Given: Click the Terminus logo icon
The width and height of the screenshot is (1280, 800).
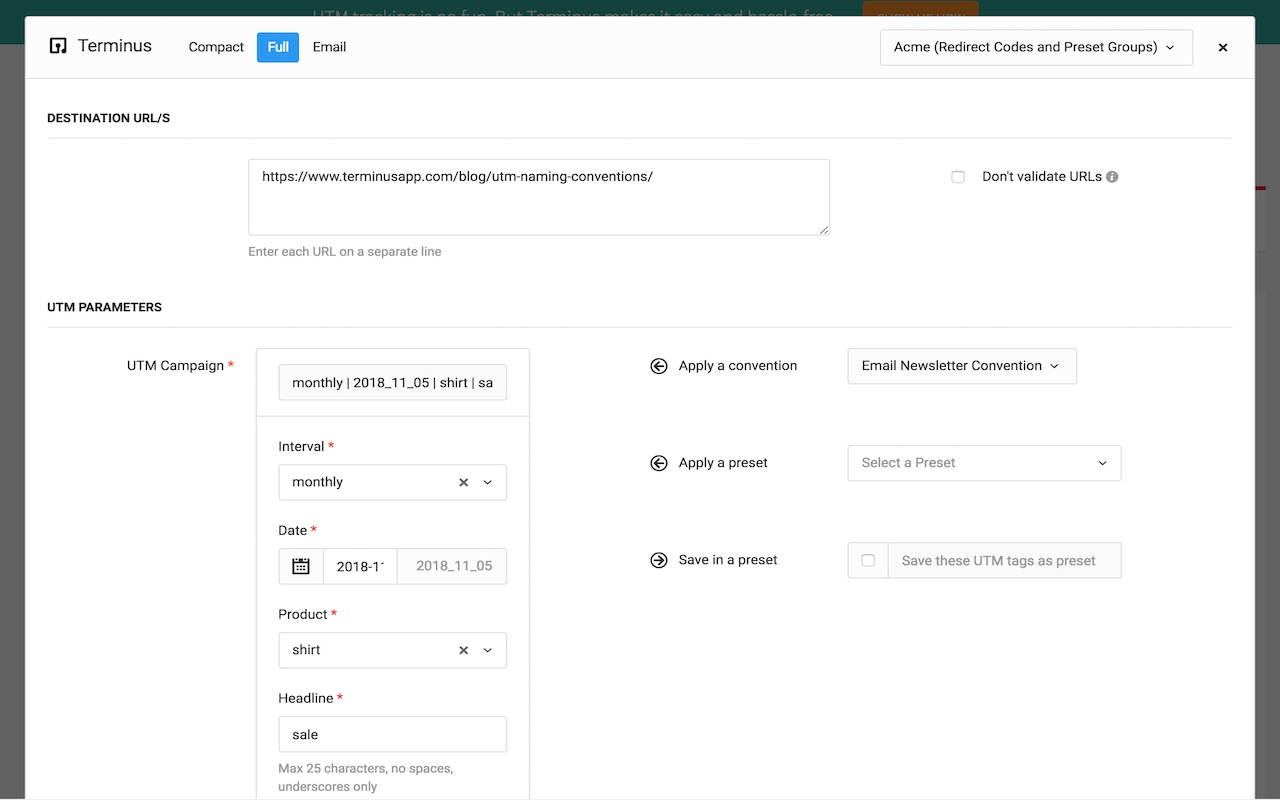Looking at the screenshot, I should pyautogui.click(x=58, y=46).
